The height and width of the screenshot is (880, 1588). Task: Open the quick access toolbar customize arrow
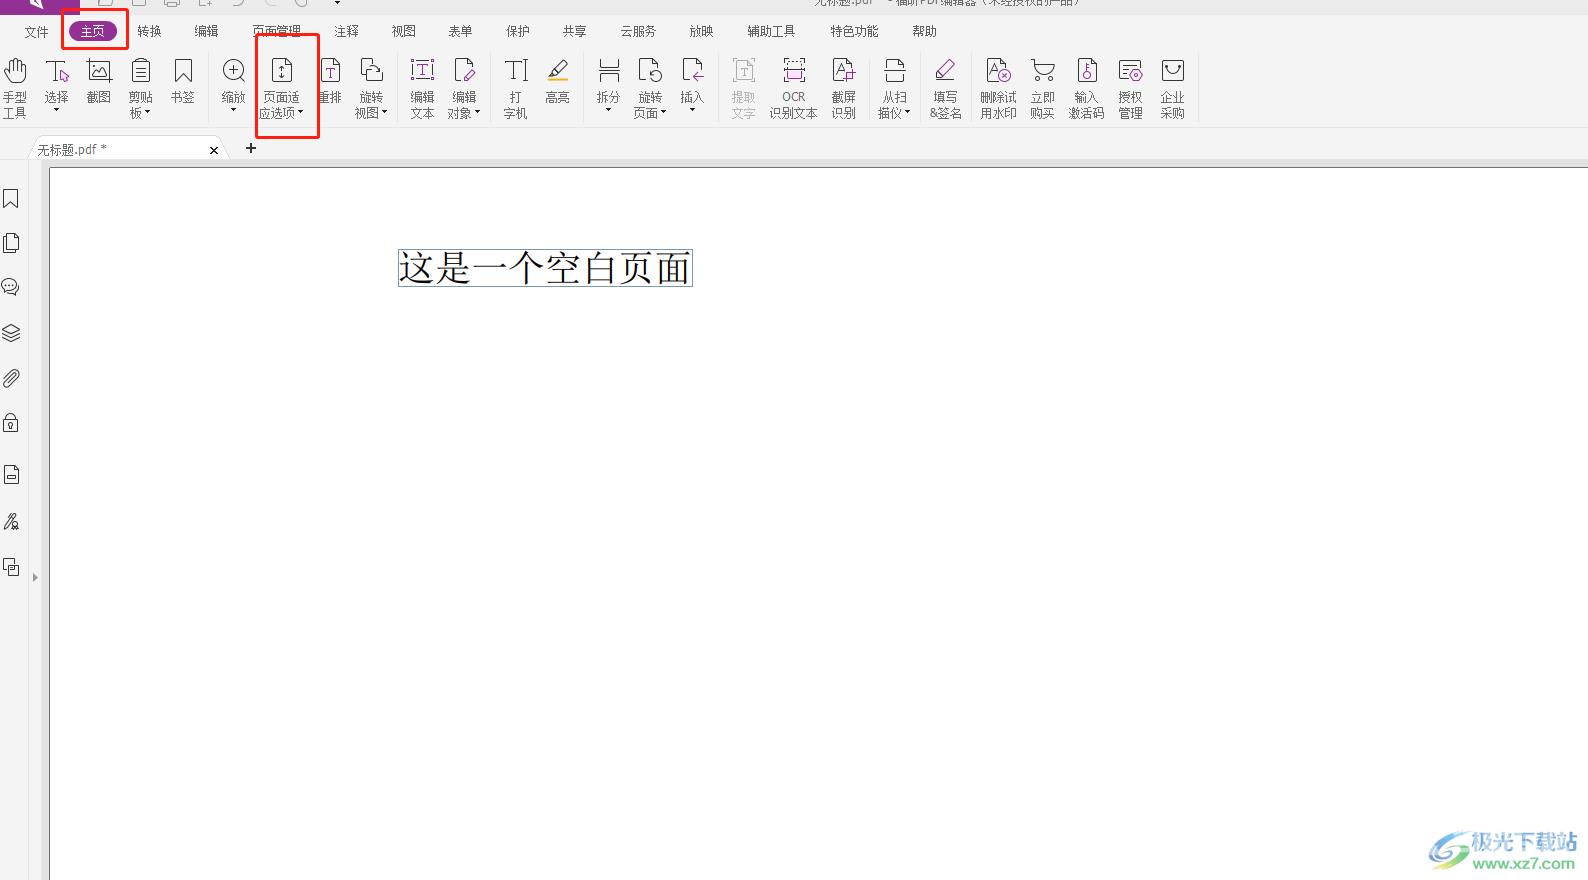click(337, 3)
